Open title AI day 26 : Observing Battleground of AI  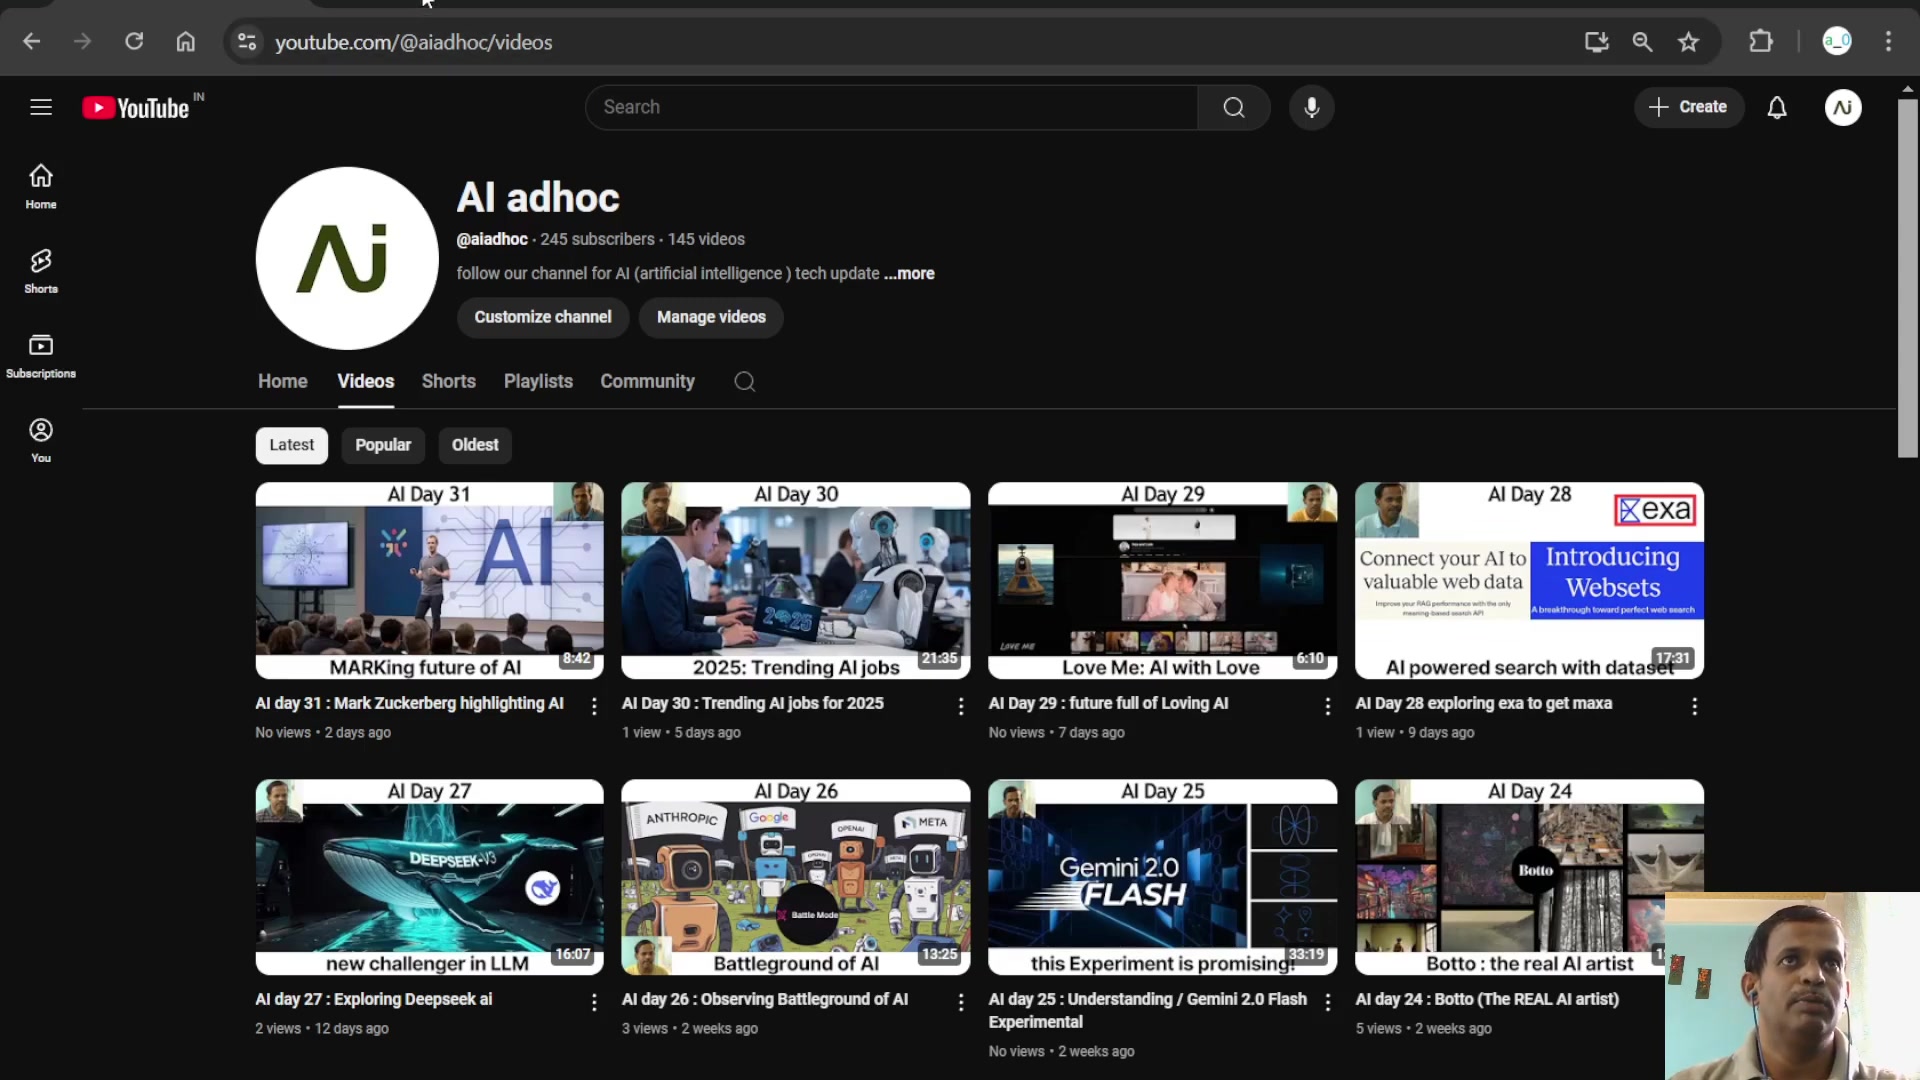pos(765,1000)
